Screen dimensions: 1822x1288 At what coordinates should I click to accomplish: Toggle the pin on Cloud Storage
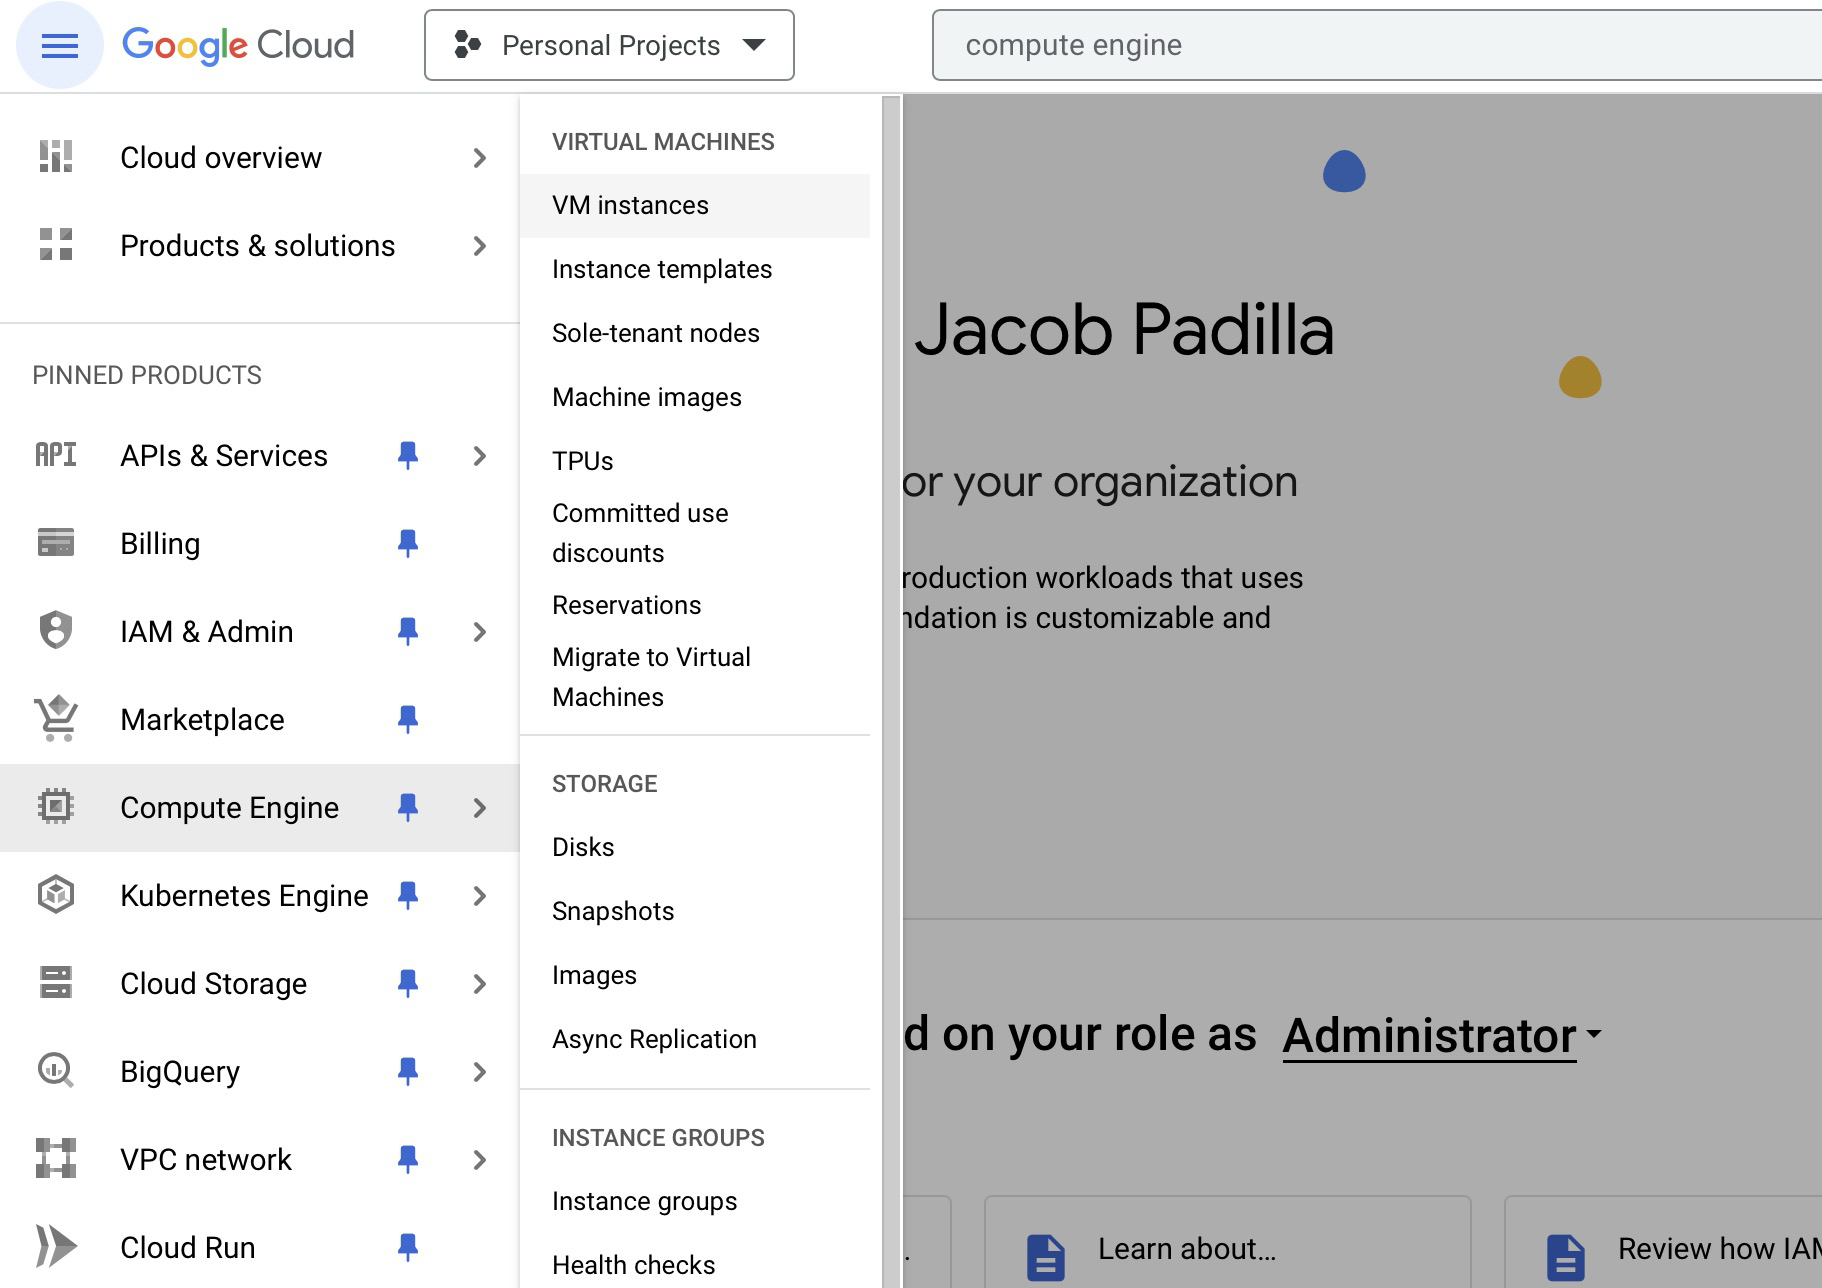[408, 983]
